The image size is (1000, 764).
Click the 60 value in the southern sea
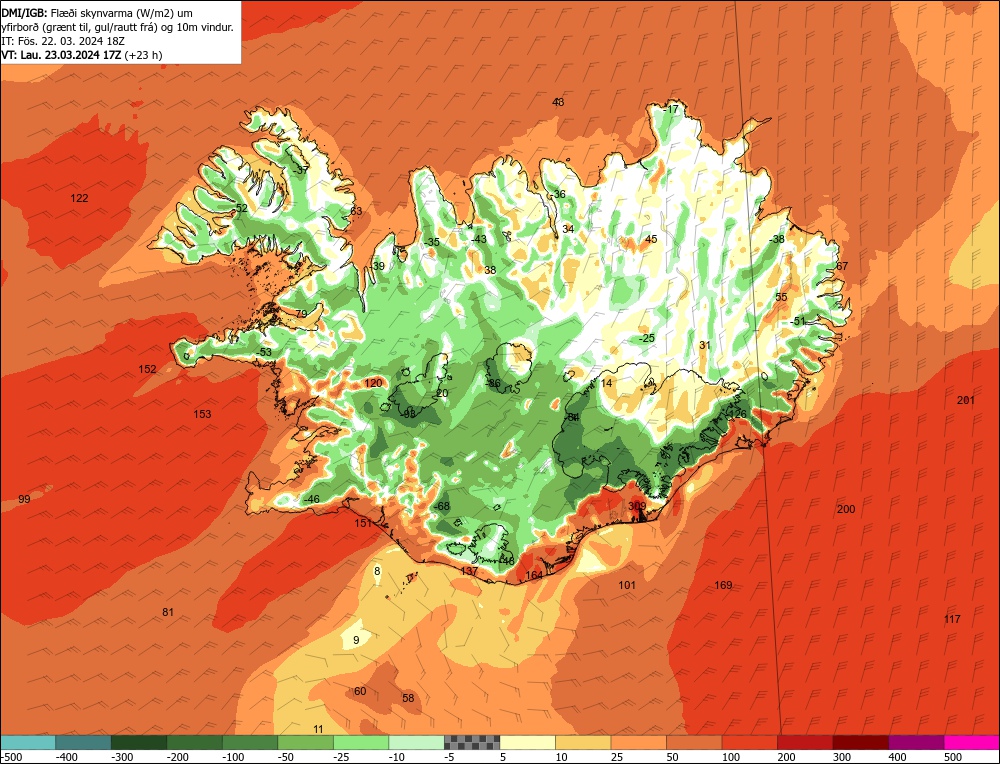(360, 691)
